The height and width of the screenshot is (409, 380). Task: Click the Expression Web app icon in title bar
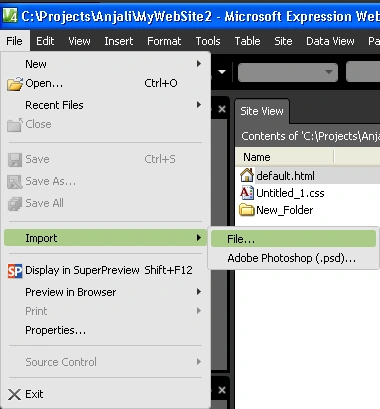tap(10, 15)
